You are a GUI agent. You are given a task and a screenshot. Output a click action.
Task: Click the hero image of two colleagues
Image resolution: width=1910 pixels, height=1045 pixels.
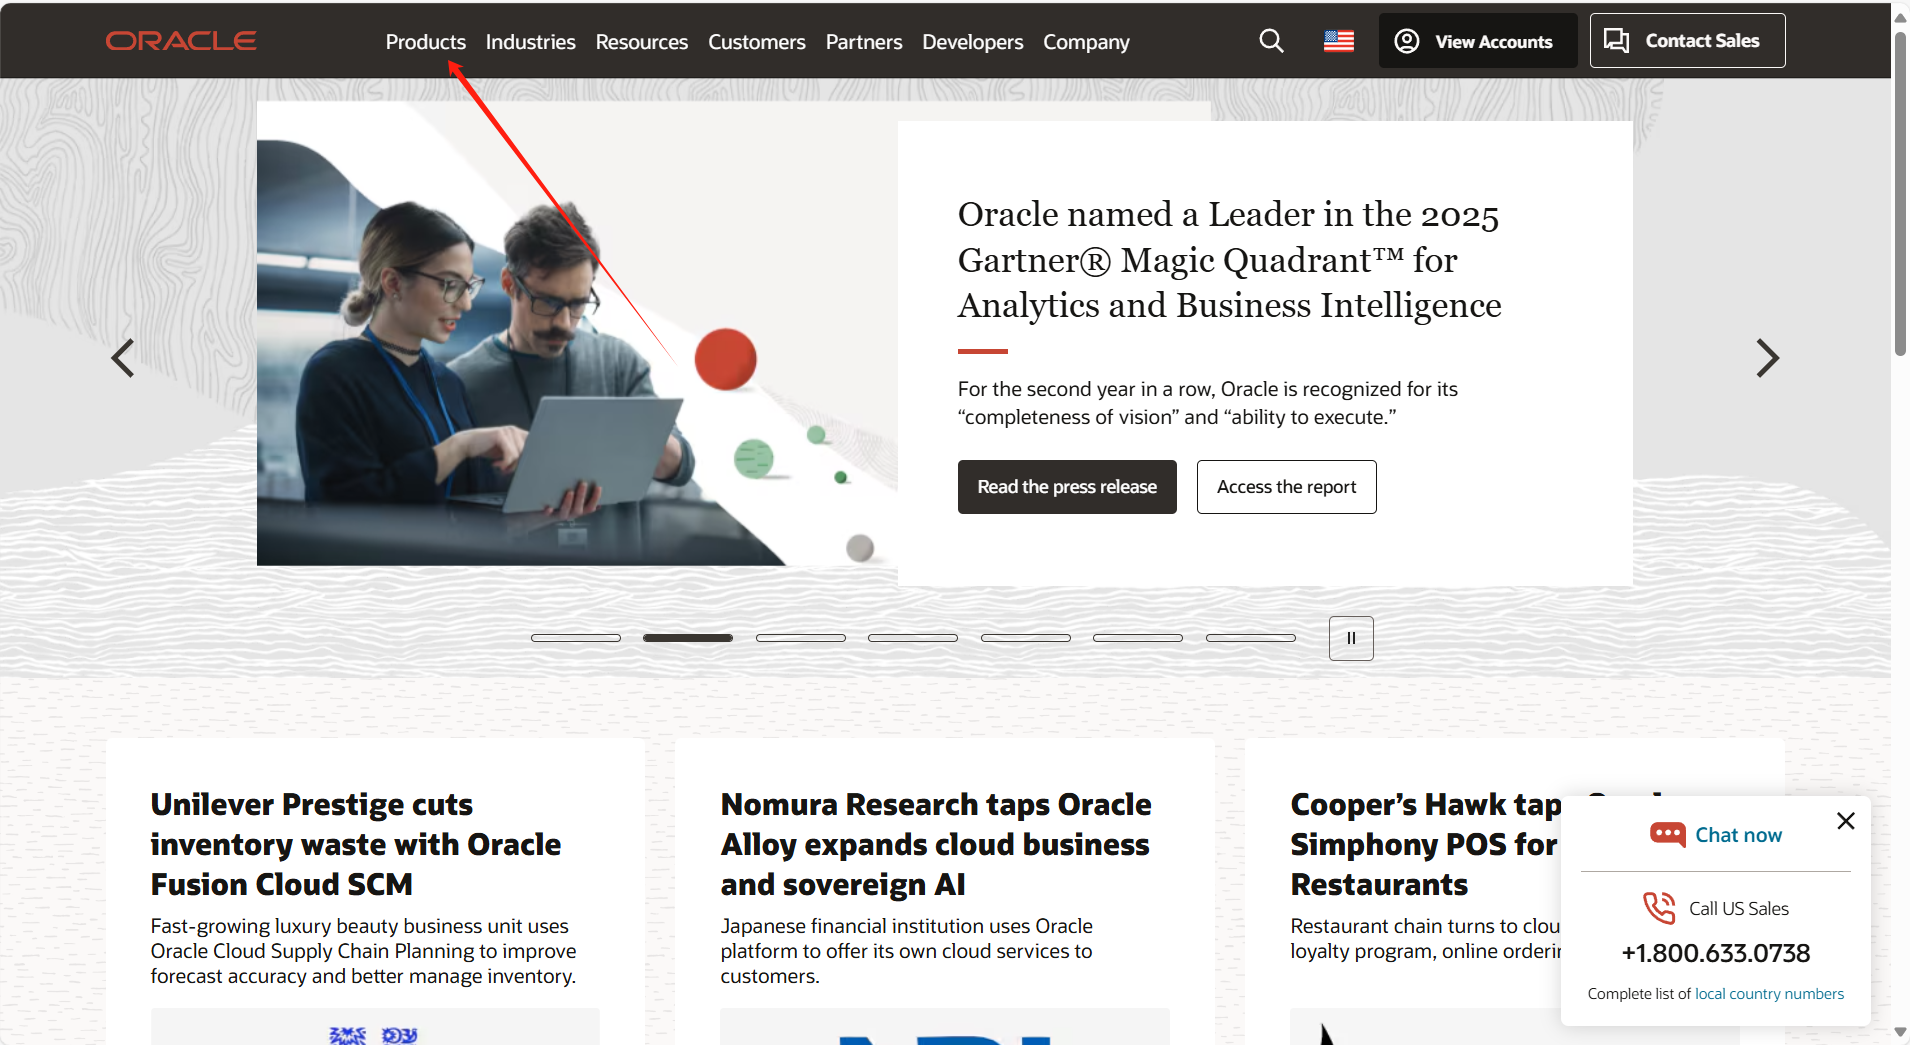577,334
